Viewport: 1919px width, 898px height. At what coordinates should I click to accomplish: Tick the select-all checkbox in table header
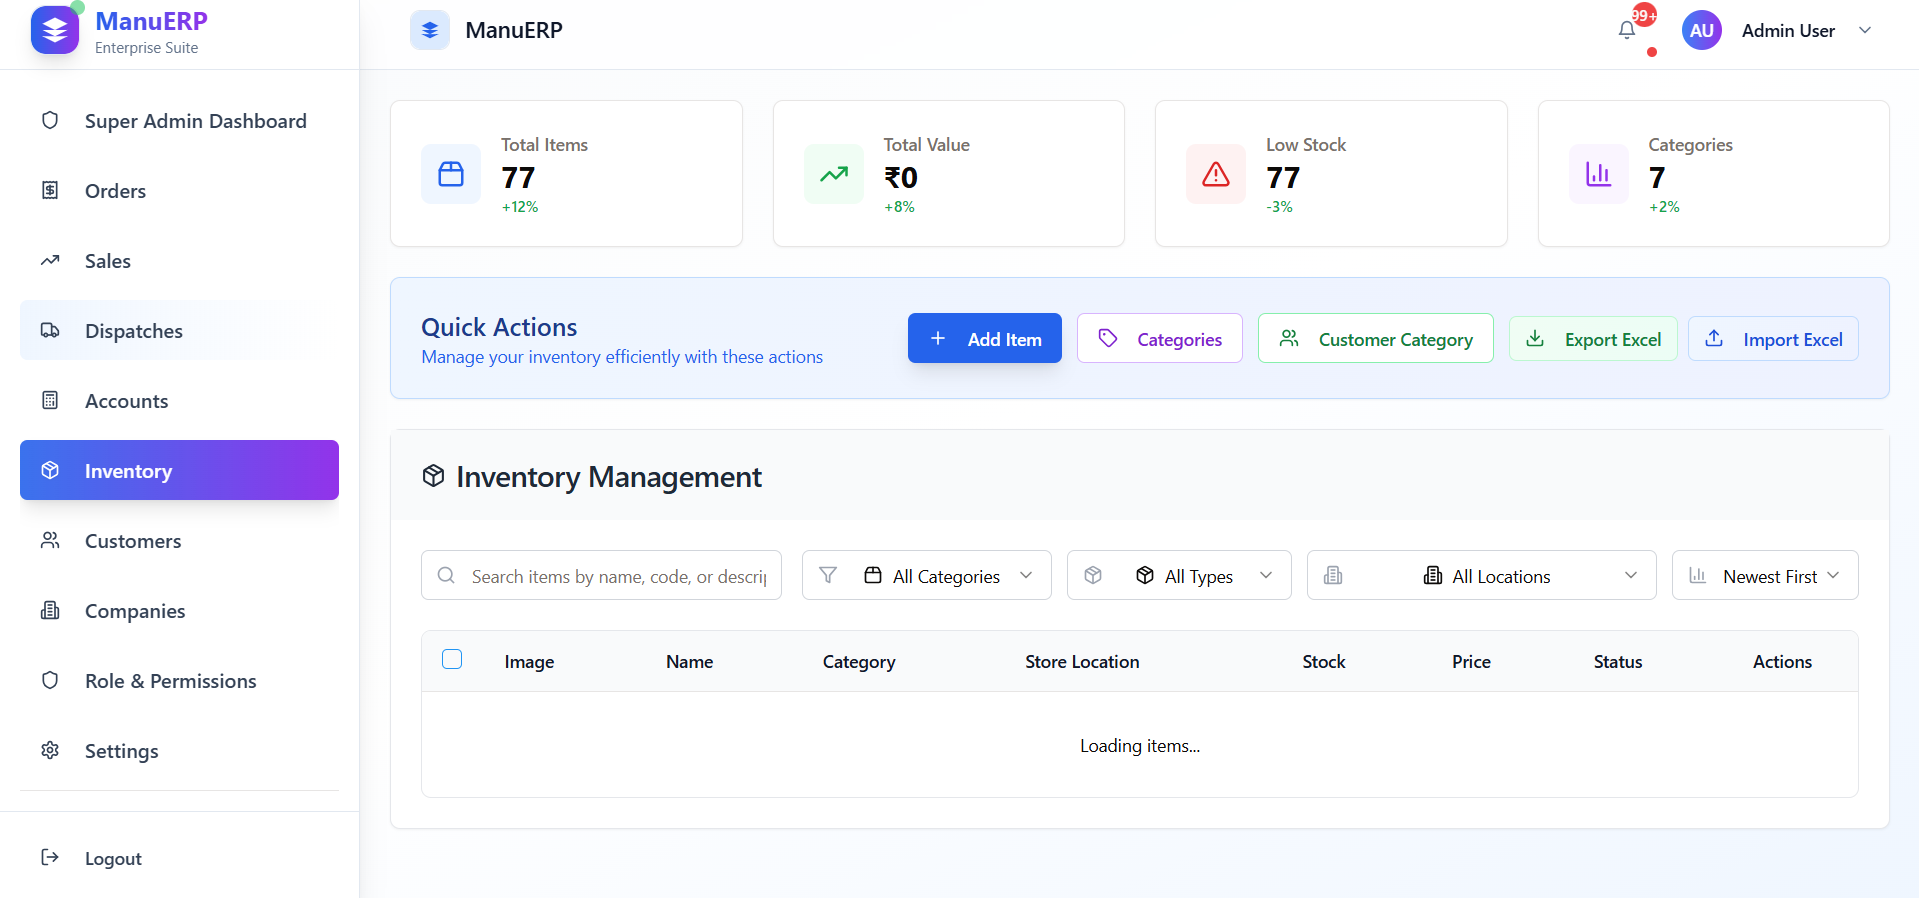click(x=452, y=659)
